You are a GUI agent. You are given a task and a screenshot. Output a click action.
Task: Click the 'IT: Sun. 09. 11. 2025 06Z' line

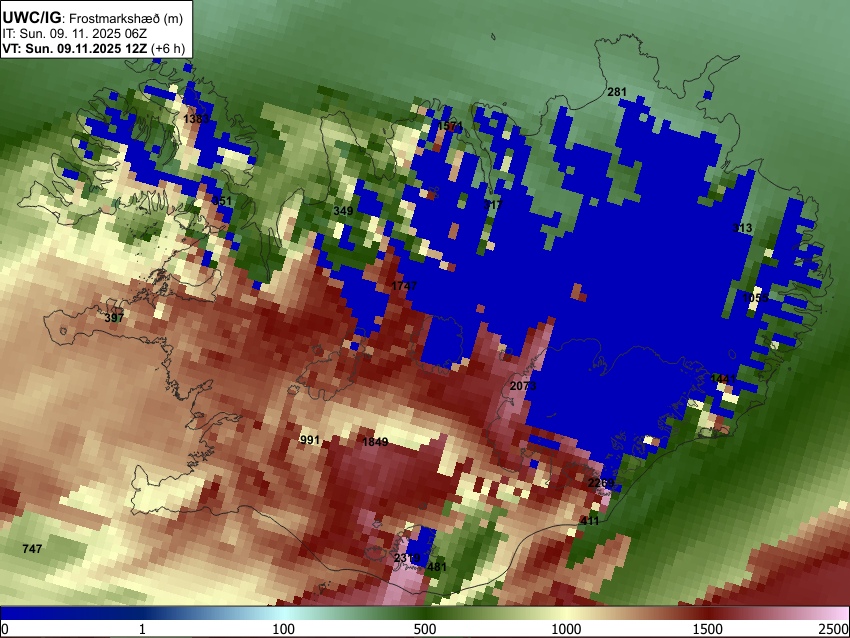[x=74, y=34]
